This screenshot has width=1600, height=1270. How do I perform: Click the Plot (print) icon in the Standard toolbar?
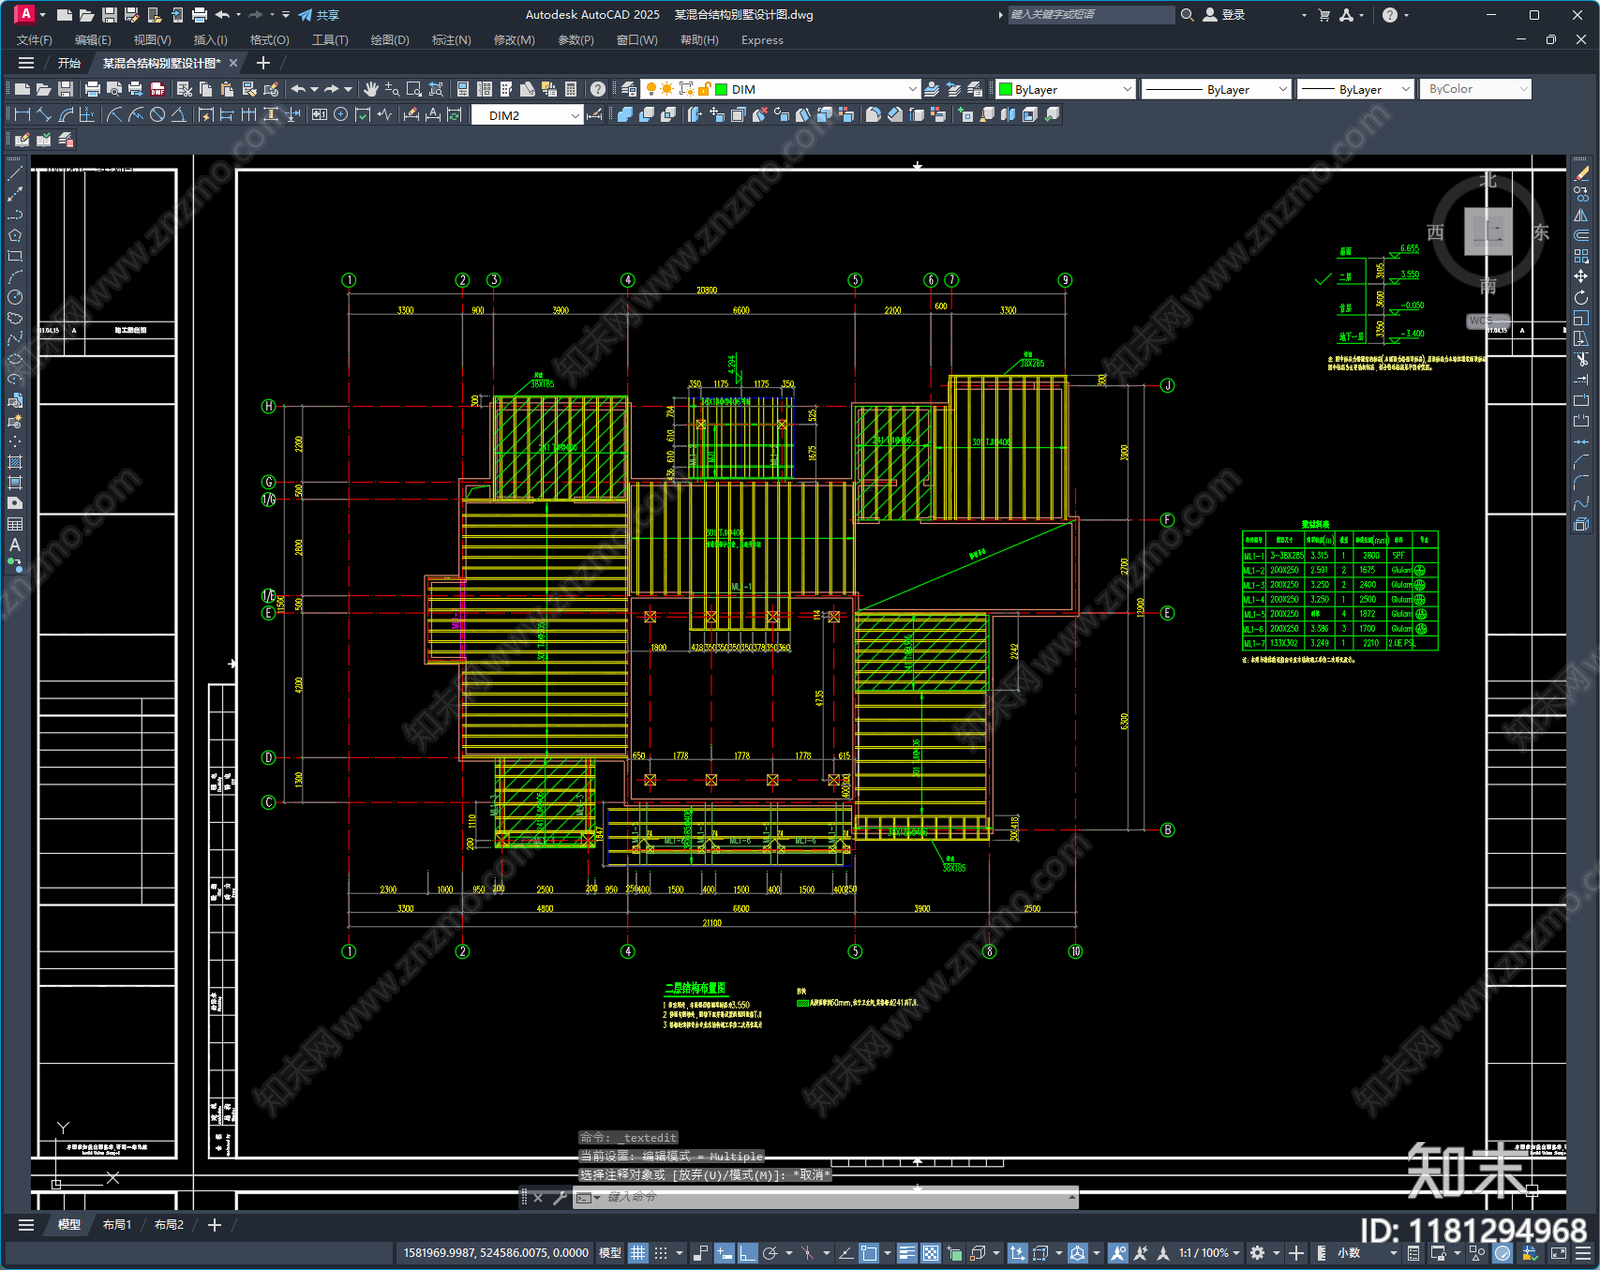click(92, 89)
